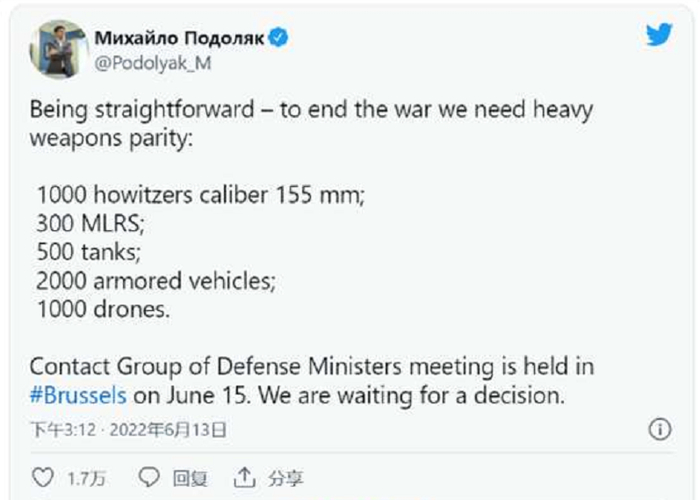Click the reply speech bubble icon

150,477
